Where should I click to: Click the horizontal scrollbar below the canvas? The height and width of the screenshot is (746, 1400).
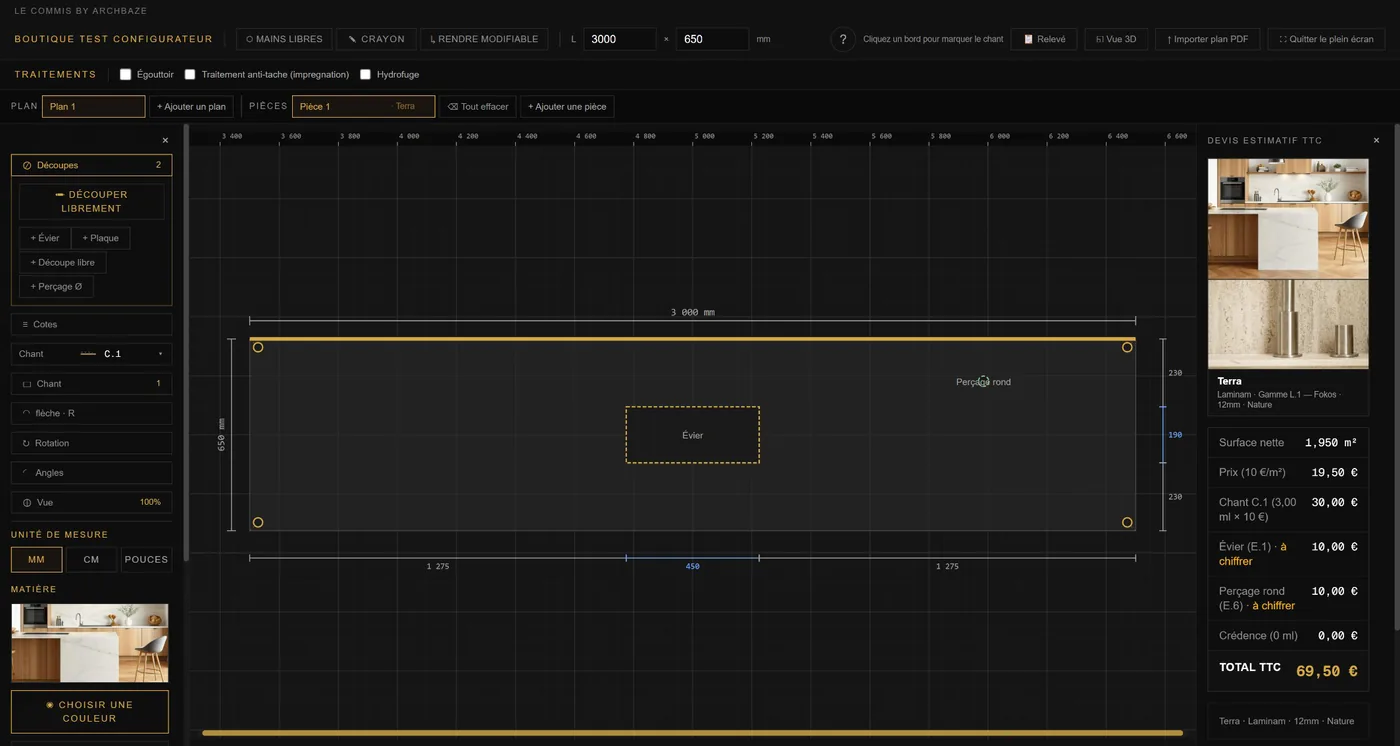tap(692, 733)
